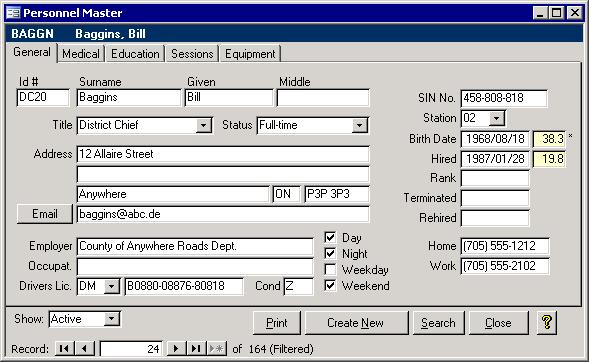Switch to the Medical tab

(81, 54)
